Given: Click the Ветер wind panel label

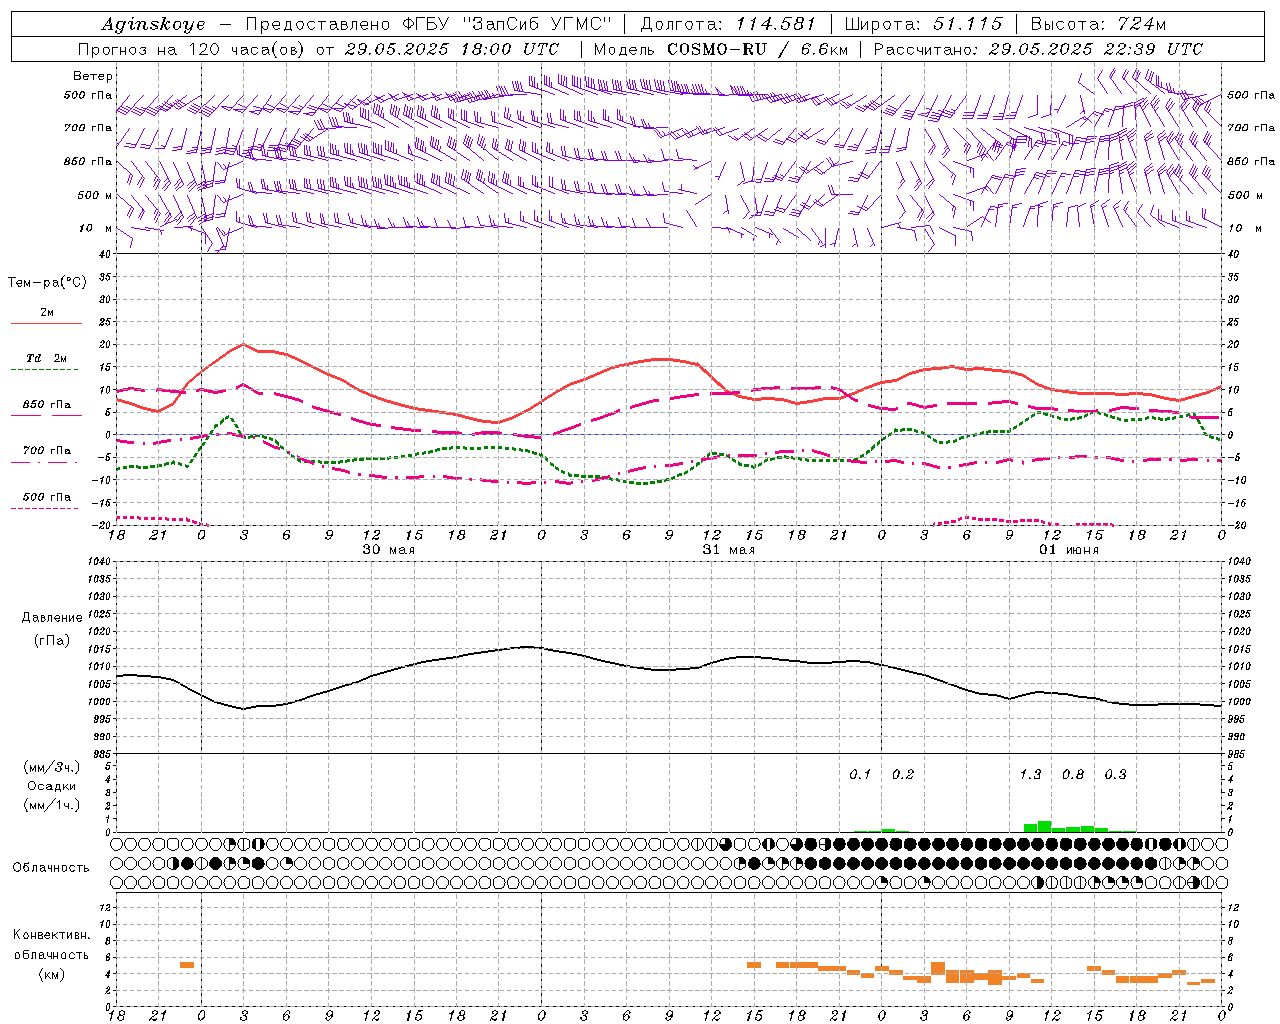Looking at the screenshot, I should coord(93,76).
